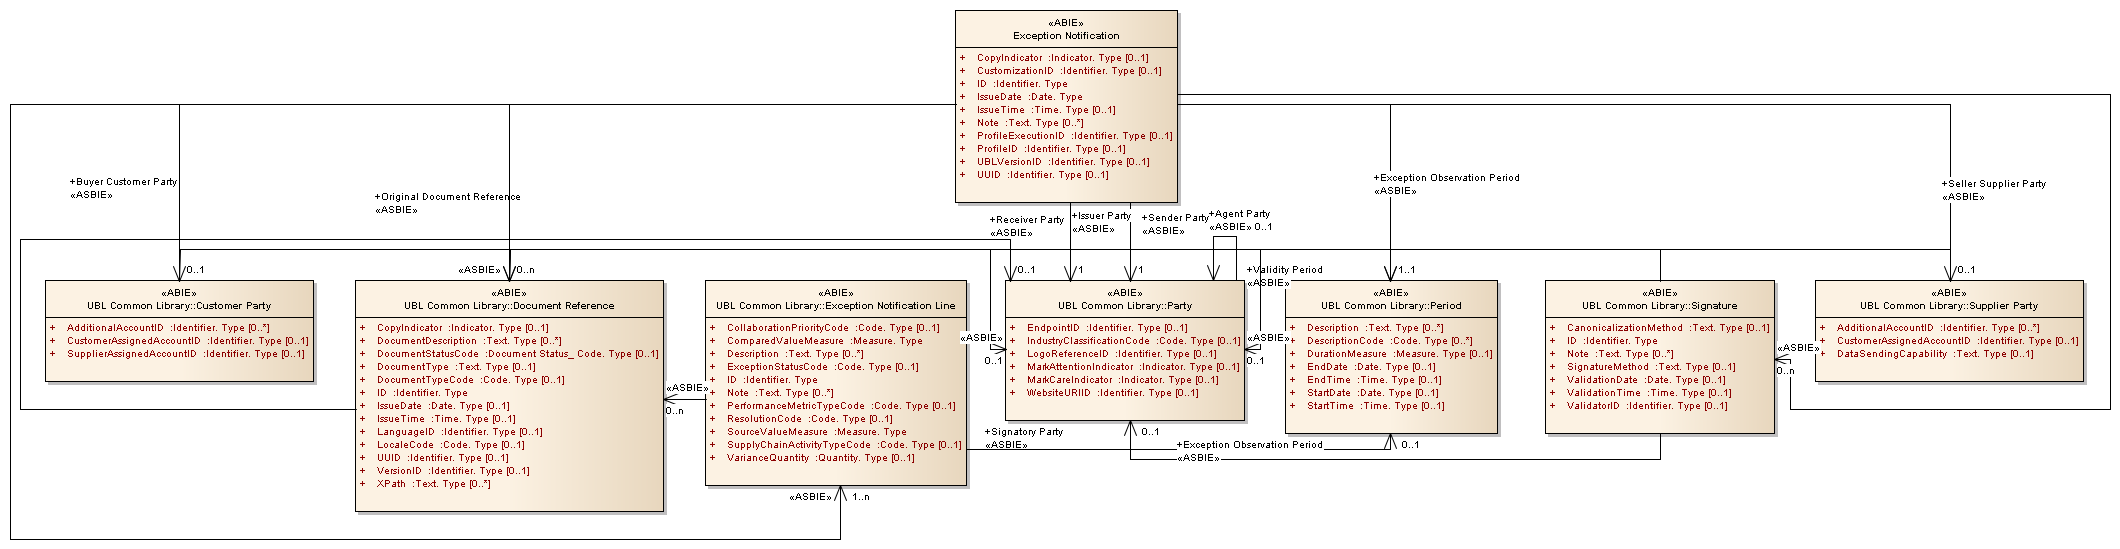Select the +Buyer Customer Party association label

pyautogui.click(x=123, y=182)
